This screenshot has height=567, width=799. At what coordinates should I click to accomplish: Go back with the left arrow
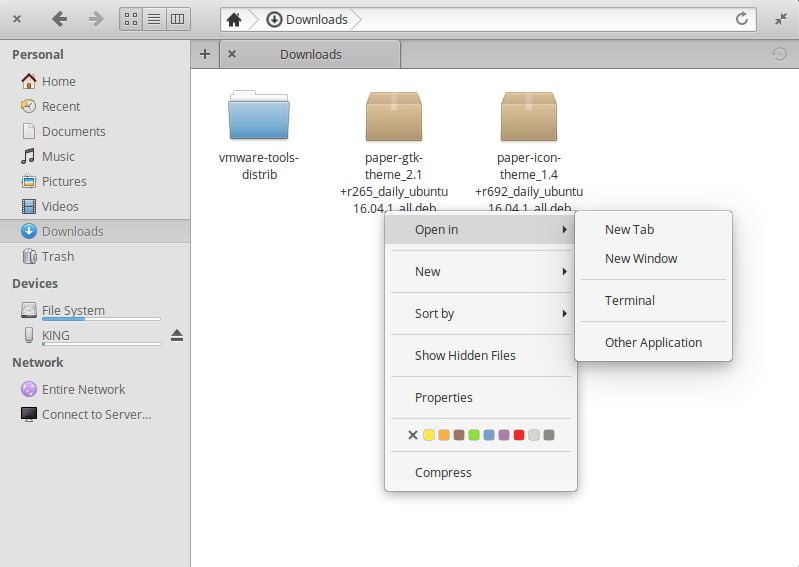tap(60, 19)
